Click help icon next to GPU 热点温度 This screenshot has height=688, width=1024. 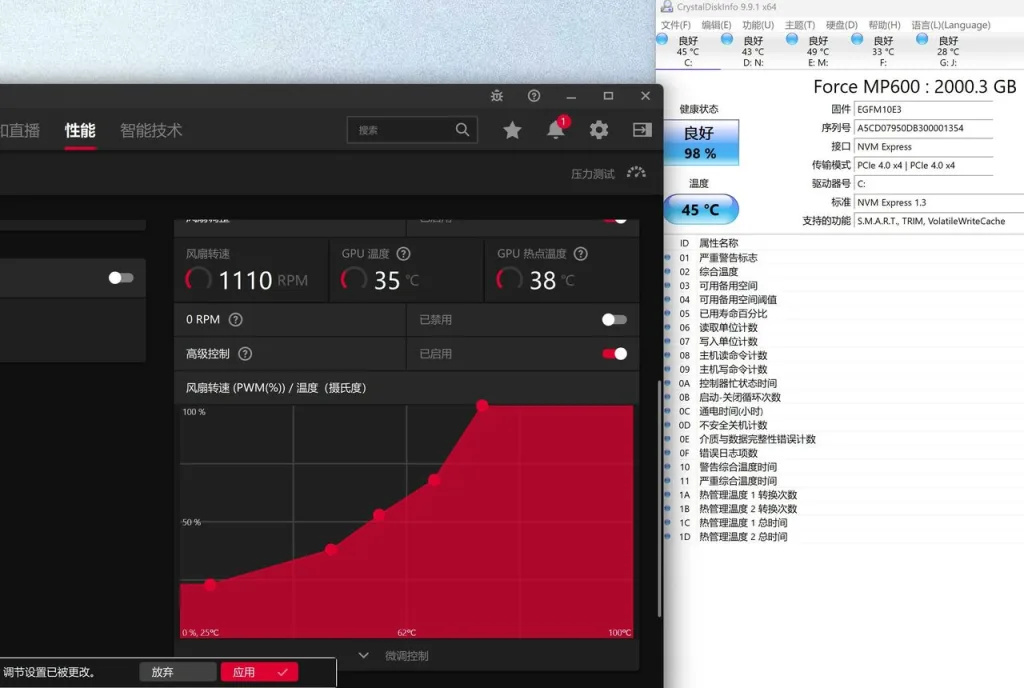tap(581, 253)
